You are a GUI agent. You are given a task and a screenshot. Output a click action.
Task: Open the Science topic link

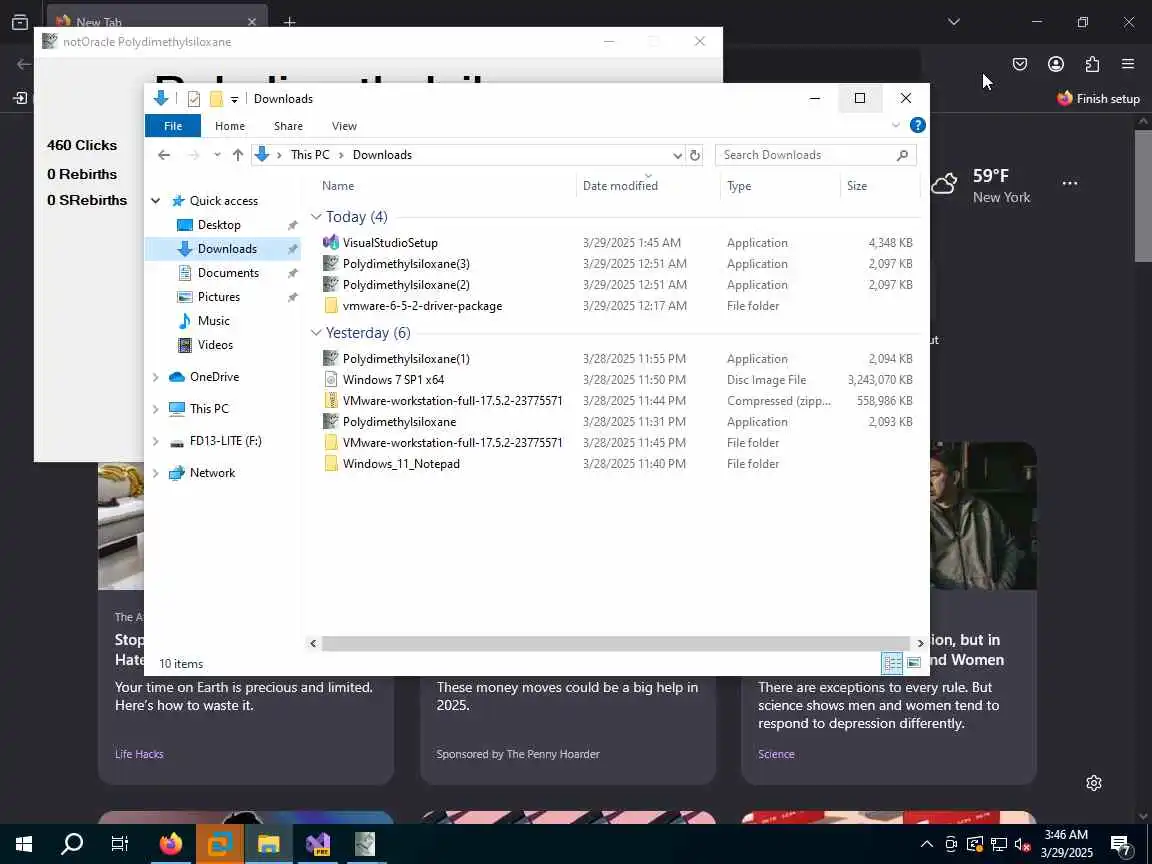tap(776, 755)
